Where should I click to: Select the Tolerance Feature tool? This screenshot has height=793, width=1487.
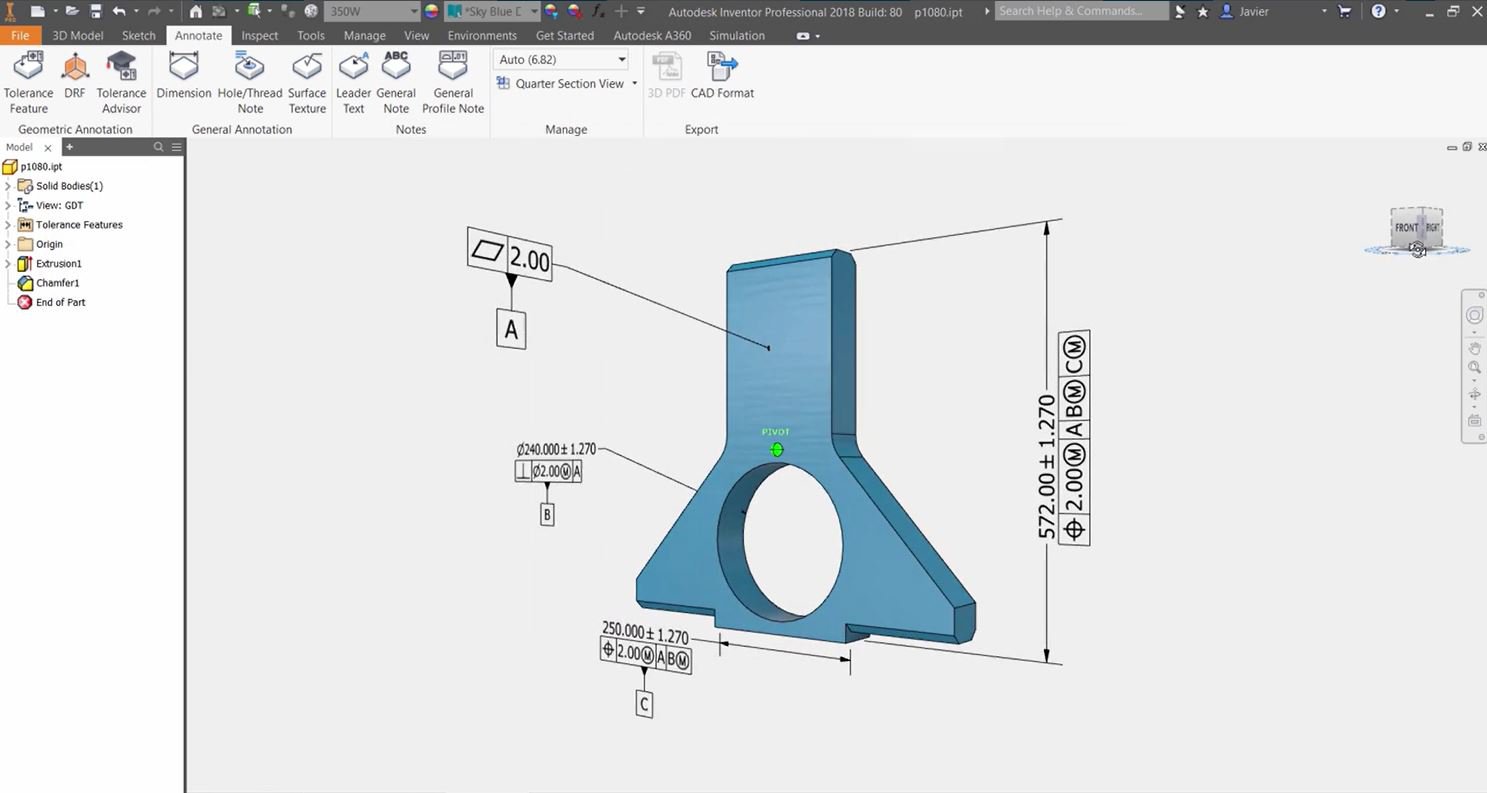point(28,83)
